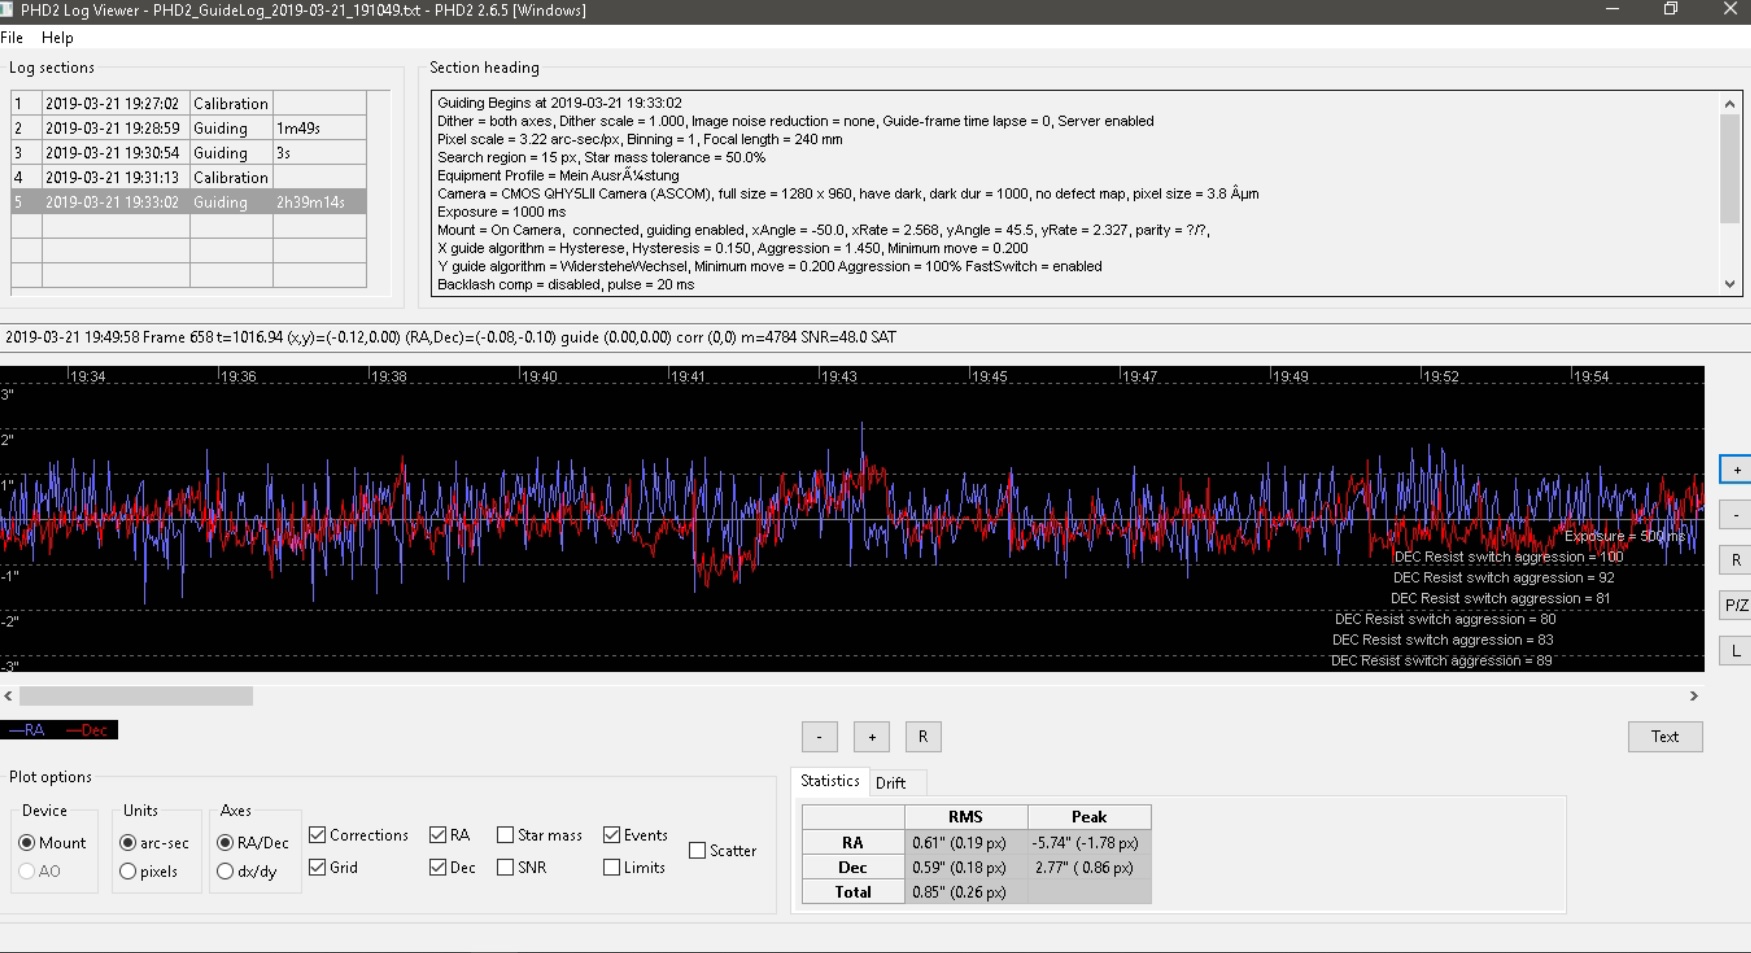
Task: Click the down arrow of the Section heading scrollbar
Action: pyautogui.click(x=1730, y=284)
